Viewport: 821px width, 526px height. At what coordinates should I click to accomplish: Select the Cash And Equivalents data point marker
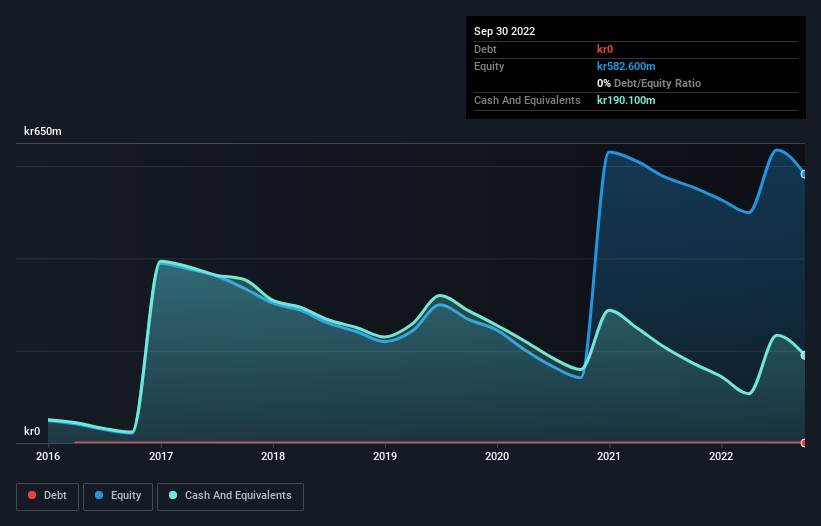pyautogui.click(x=804, y=355)
